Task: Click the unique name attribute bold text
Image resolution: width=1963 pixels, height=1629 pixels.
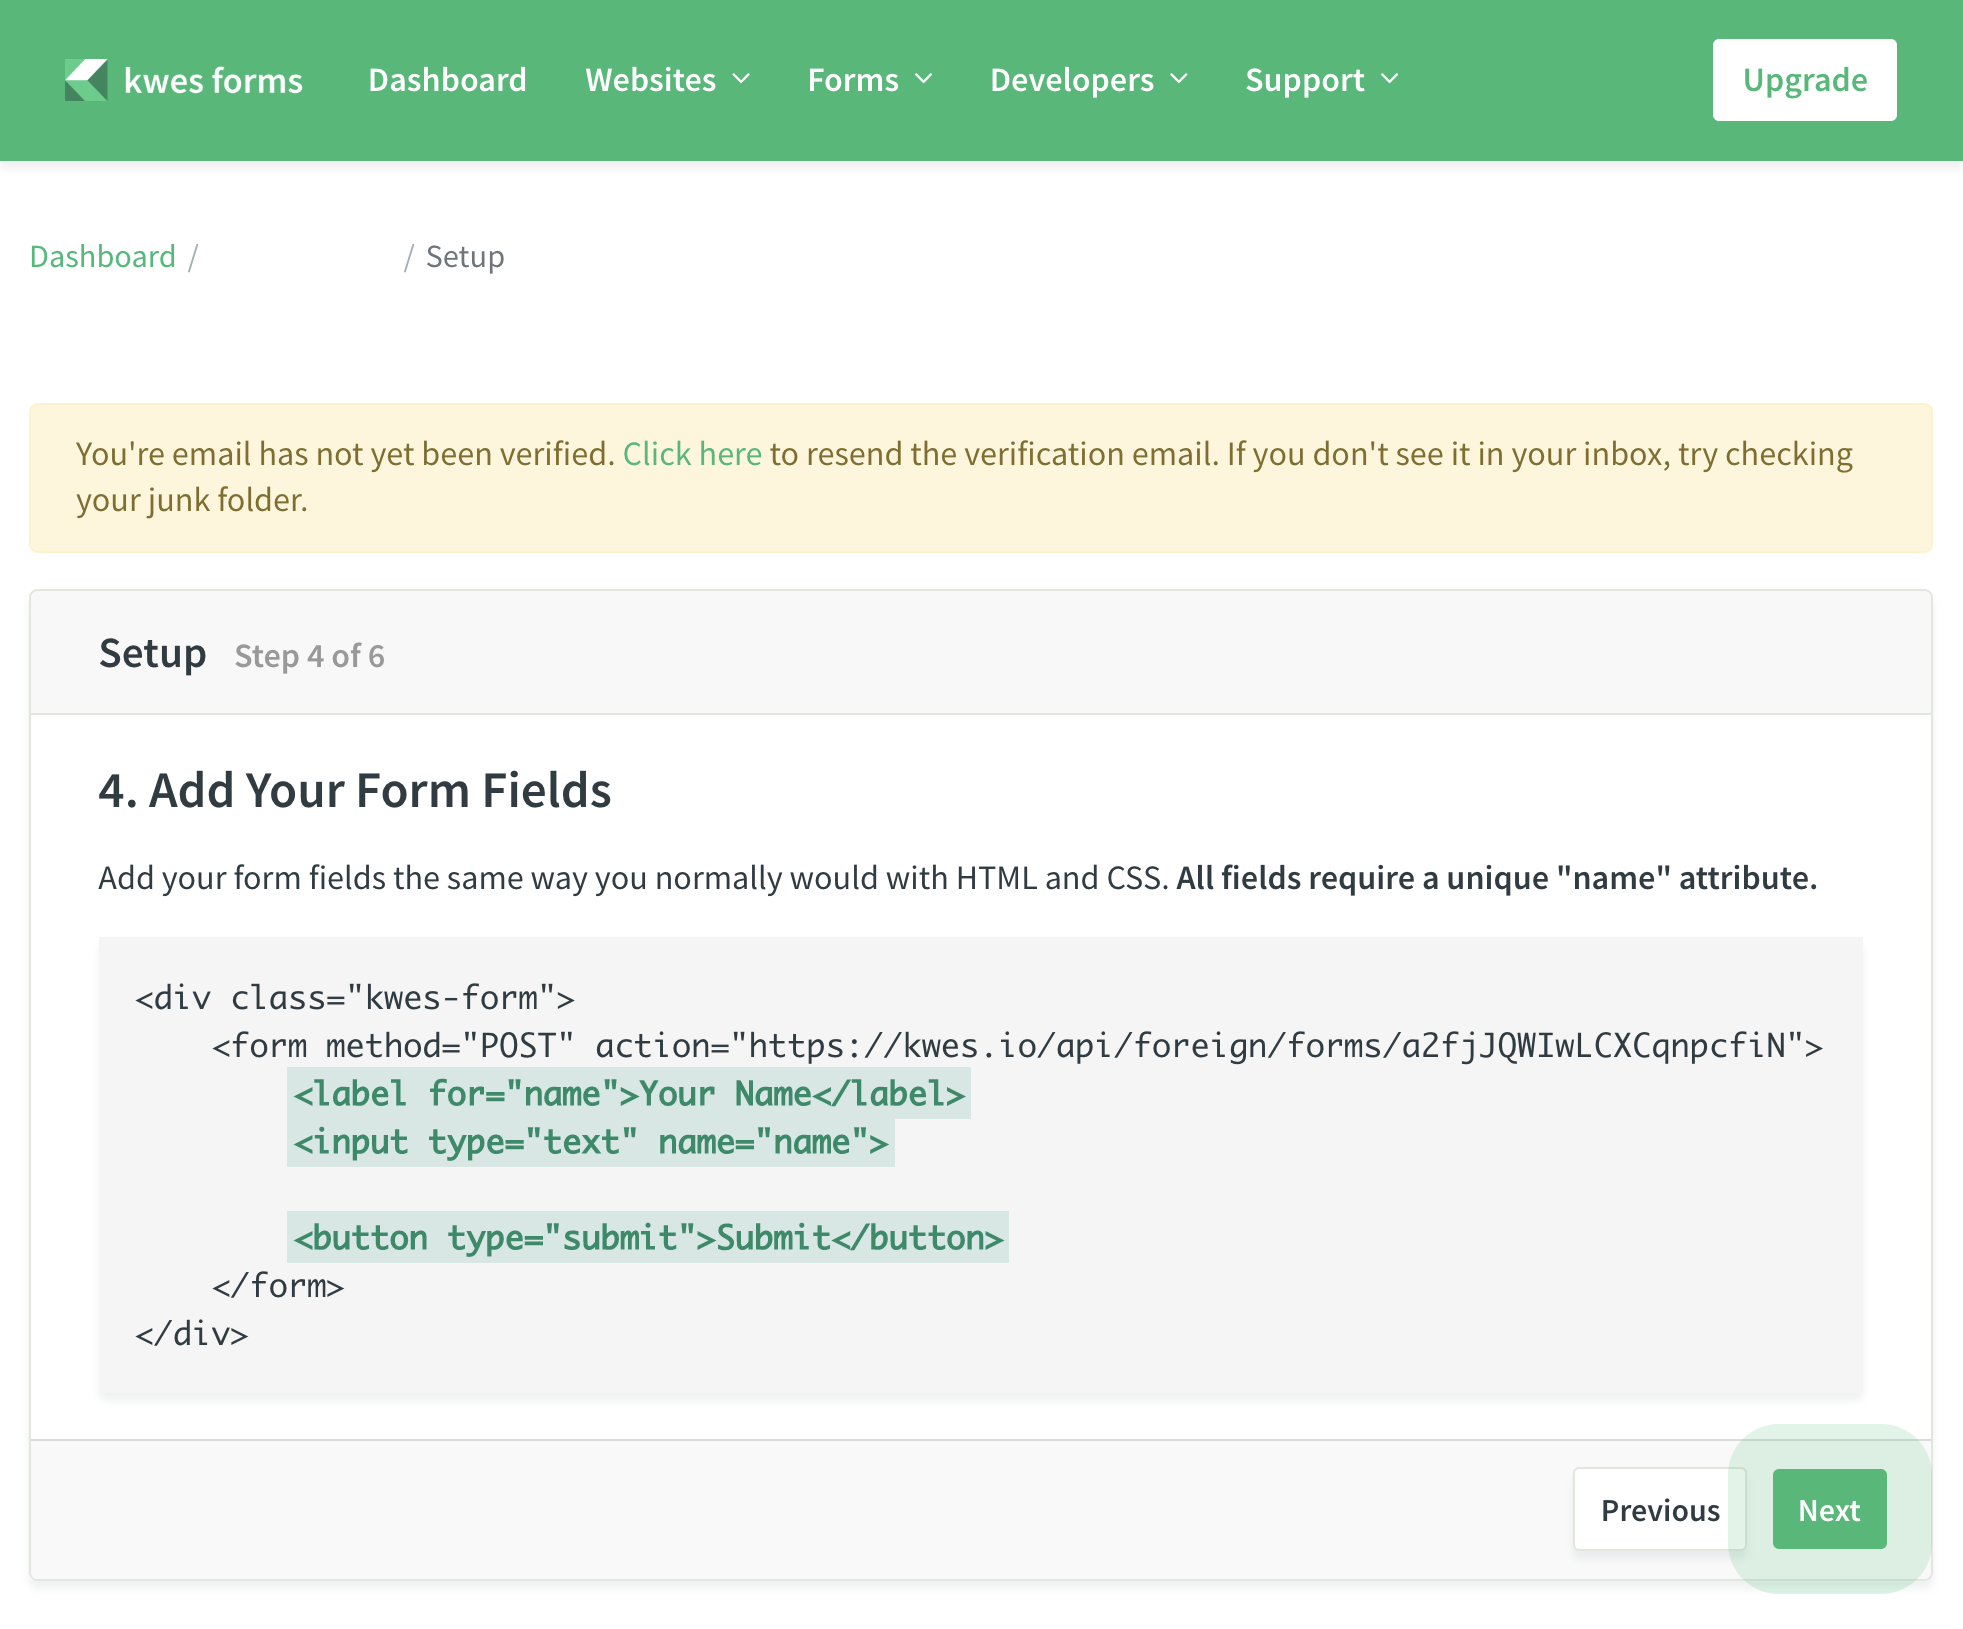Action: 1496,878
